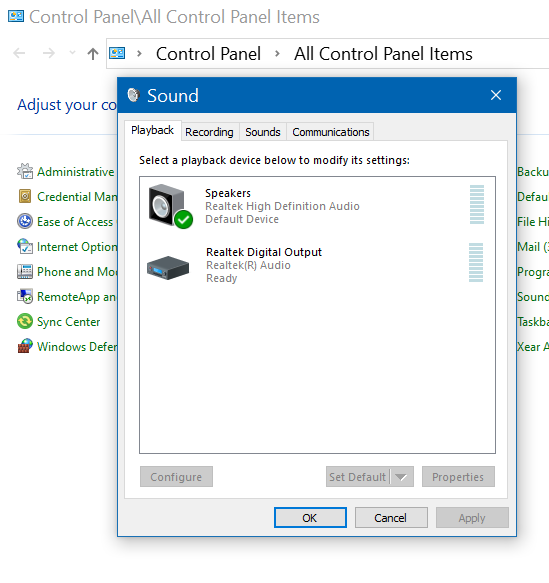Open Administrative Tools icon
This screenshot has width=549, height=583.
(25, 171)
